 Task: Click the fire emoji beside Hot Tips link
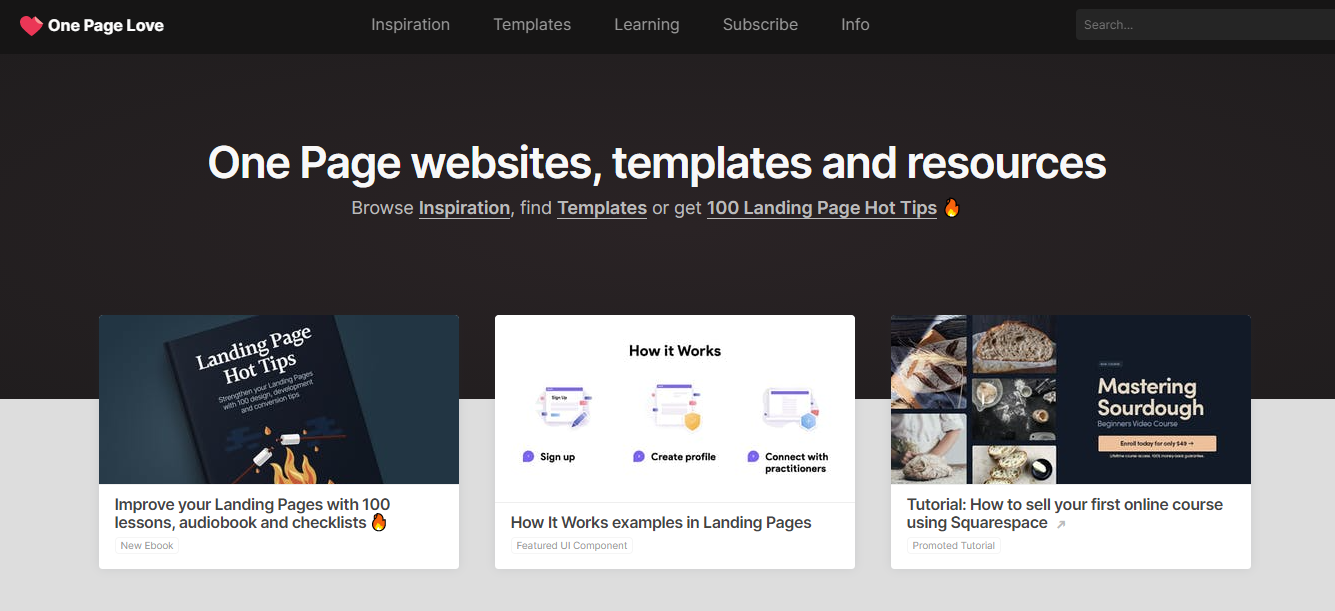[952, 208]
